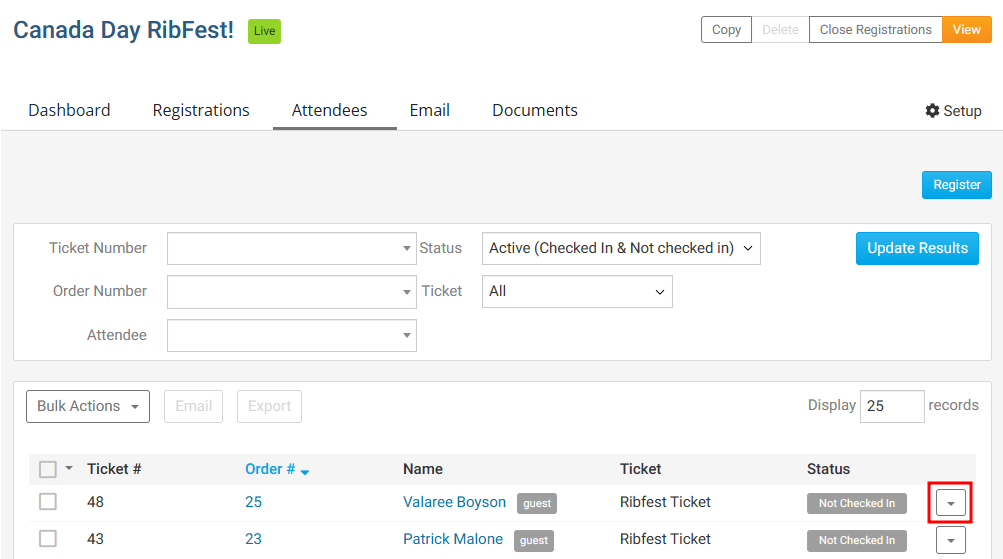The height and width of the screenshot is (559, 1003).
Task: Open row actions arrow for Valaree Boyson
Action: coord(950,502)
